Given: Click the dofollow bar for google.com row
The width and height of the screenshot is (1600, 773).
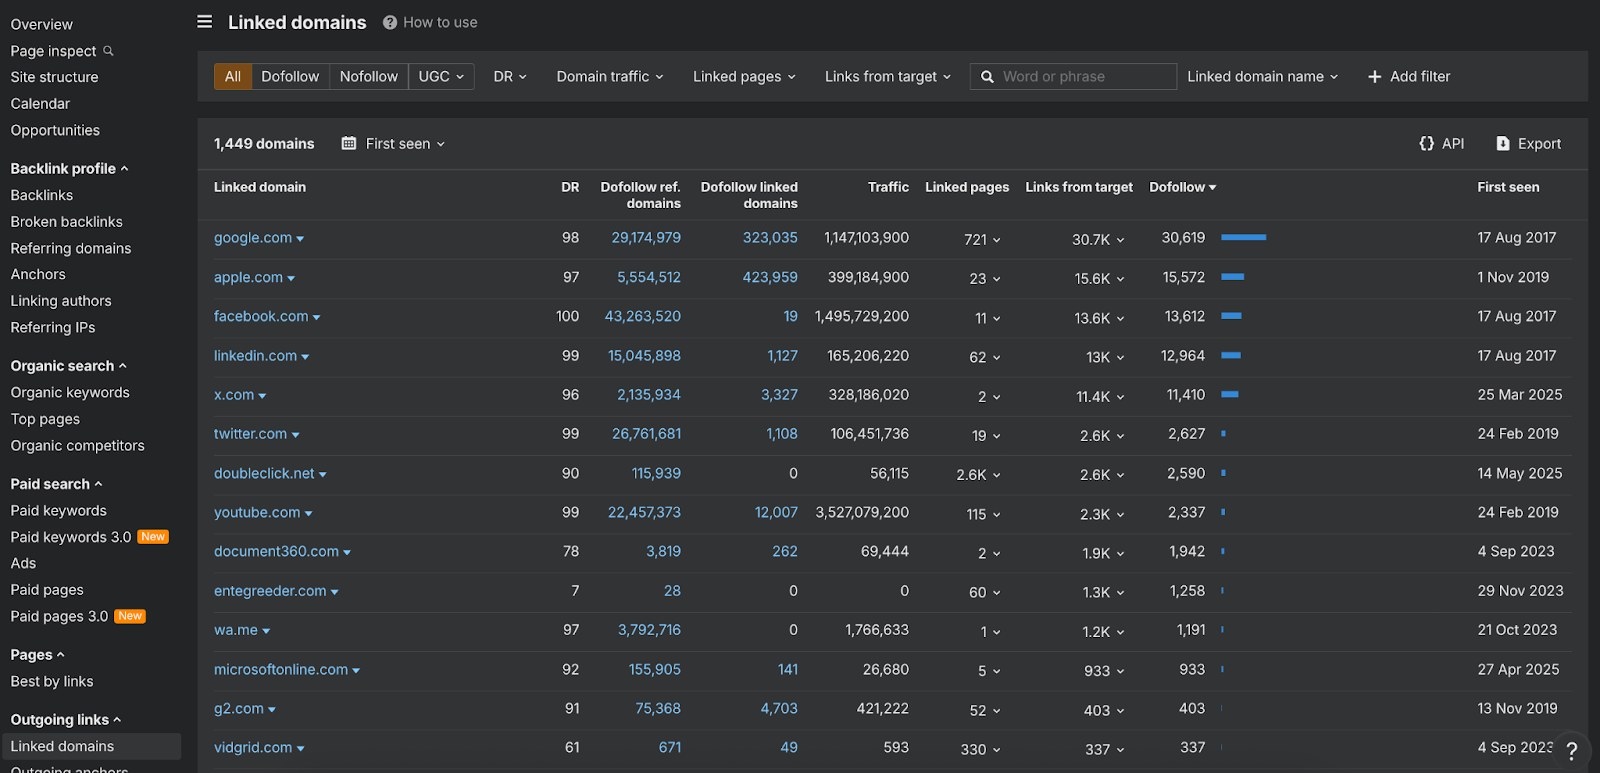Looking at the screenshot, I should point(1244,238).
